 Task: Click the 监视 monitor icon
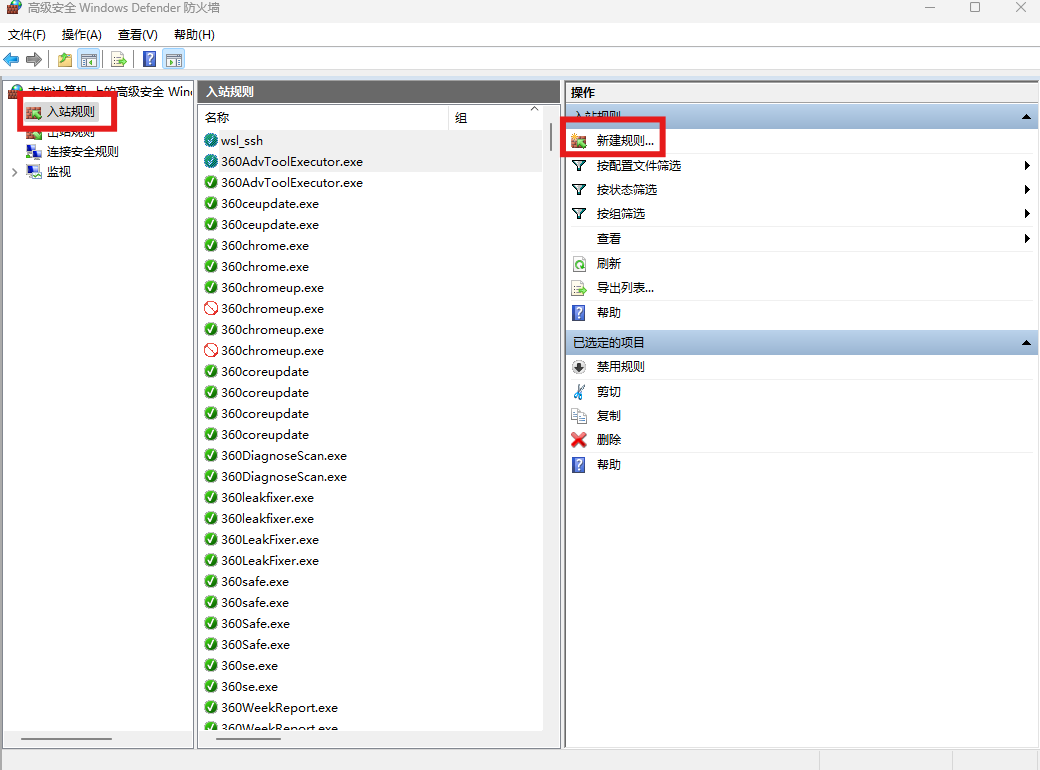tap(34, 172)
